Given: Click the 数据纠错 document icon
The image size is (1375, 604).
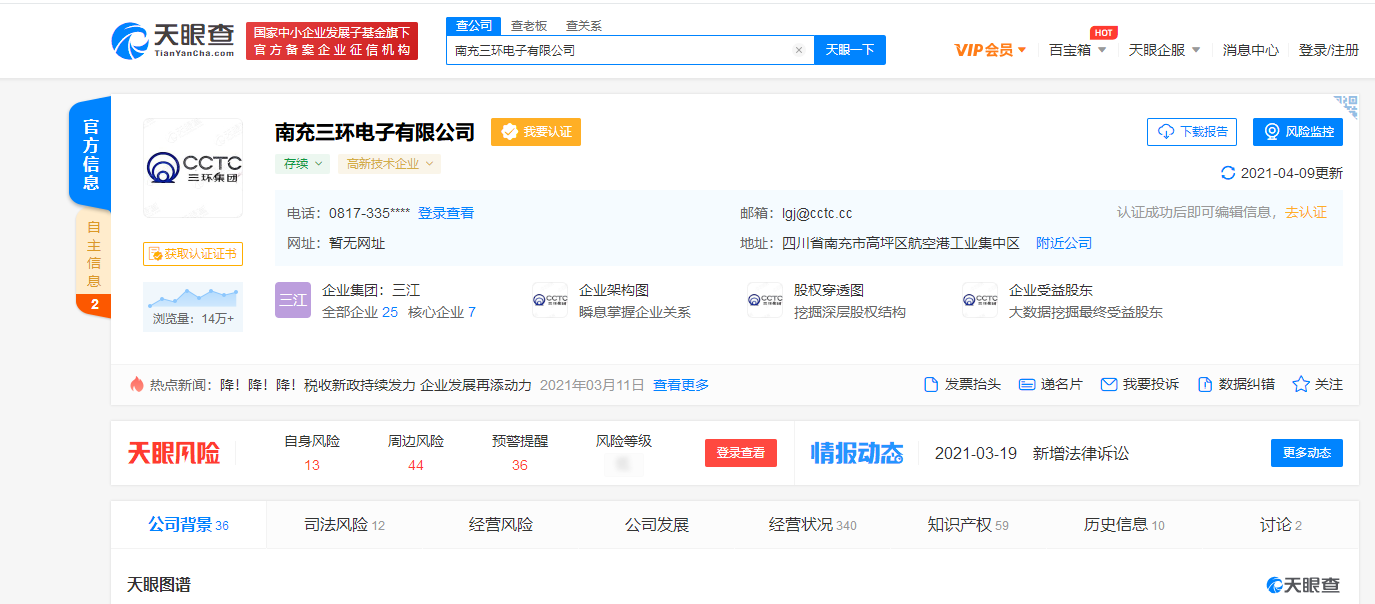Looking at the screenshot, I should tap(1205, 384).
